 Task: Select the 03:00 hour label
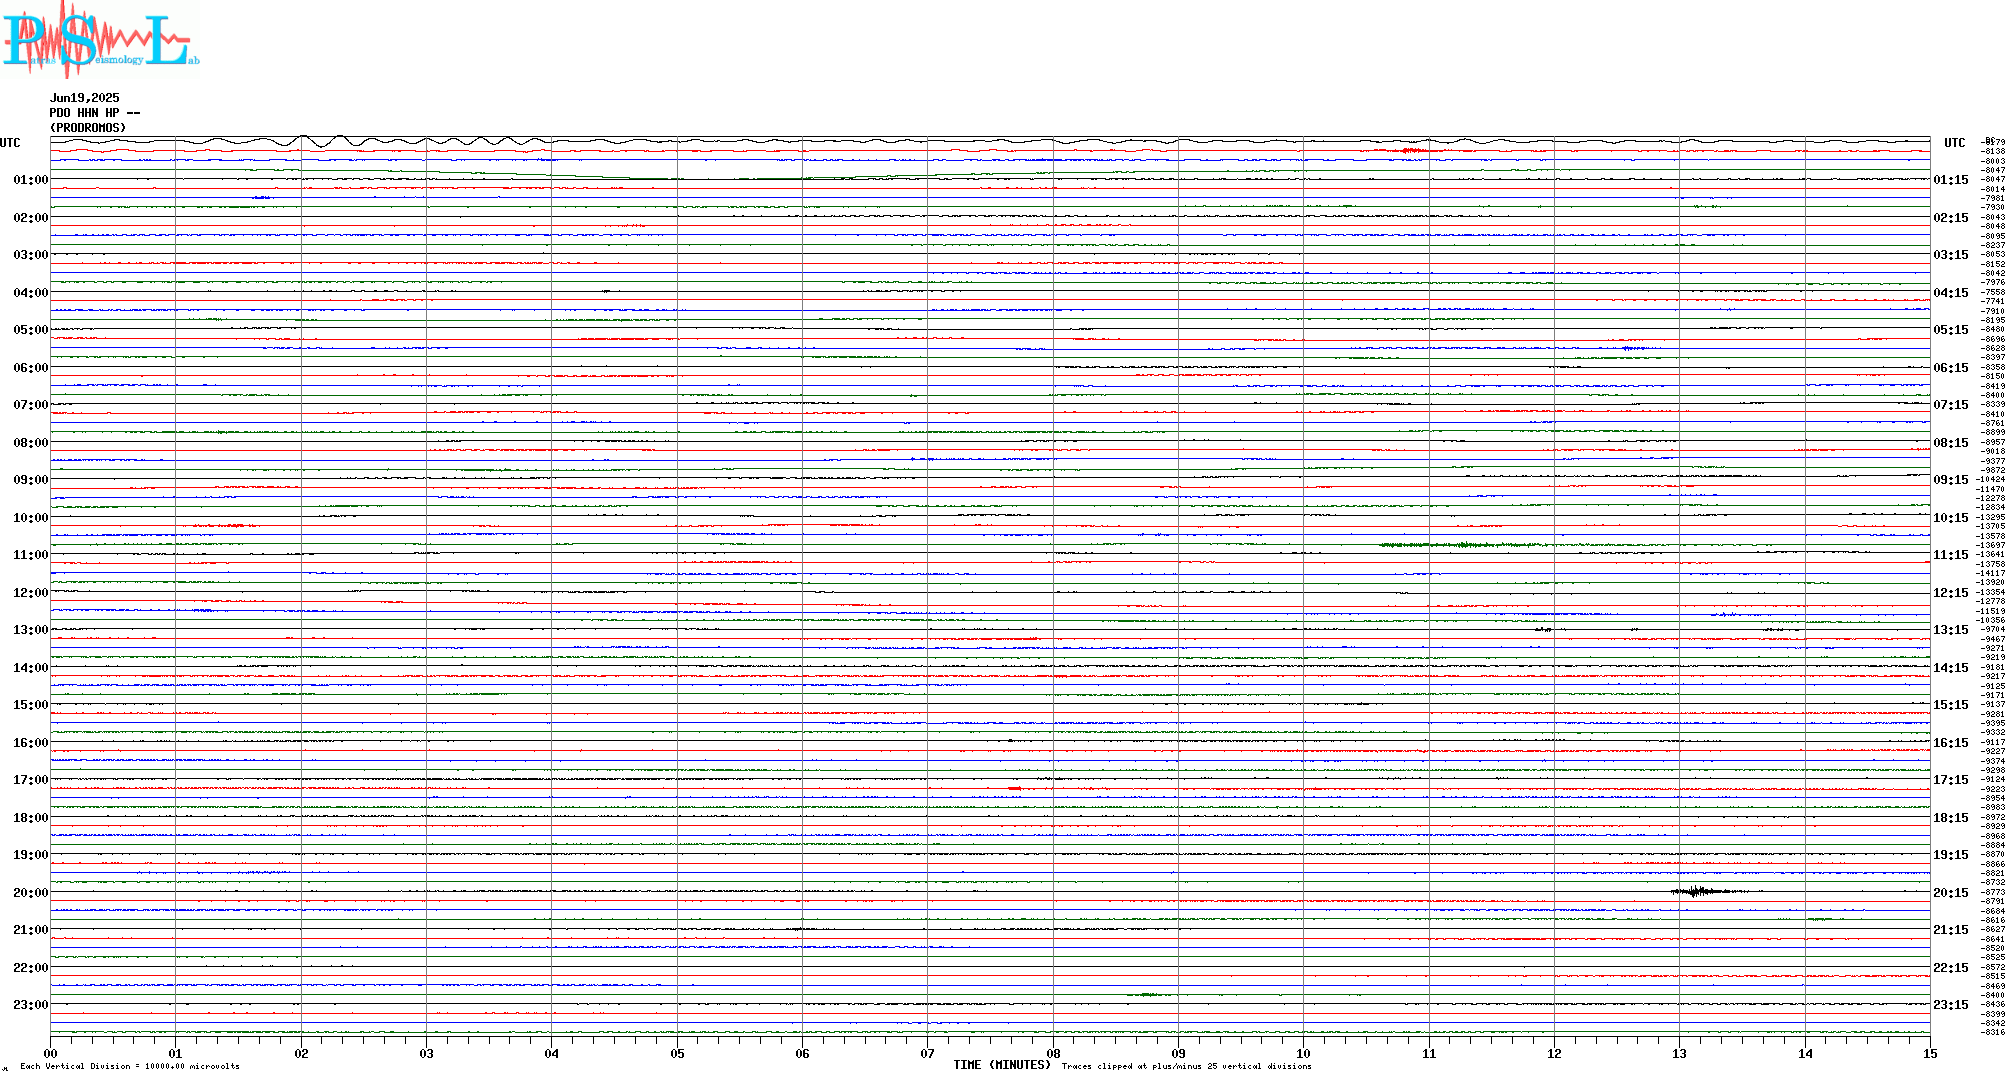coord(30,255)
